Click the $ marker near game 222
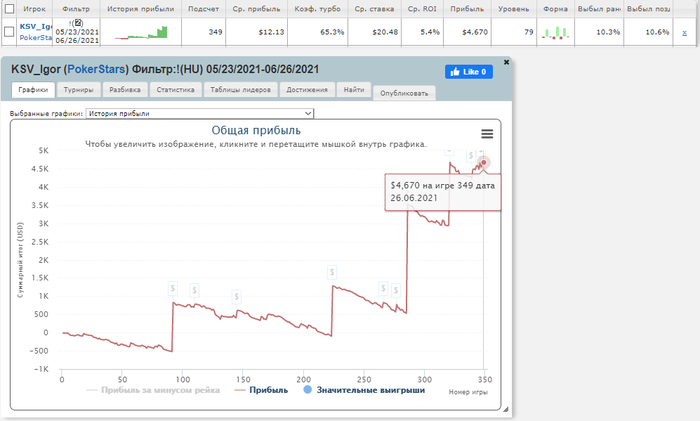Image resolution: width=700 pixels, height=421 pixels. (x=332, y=272)
